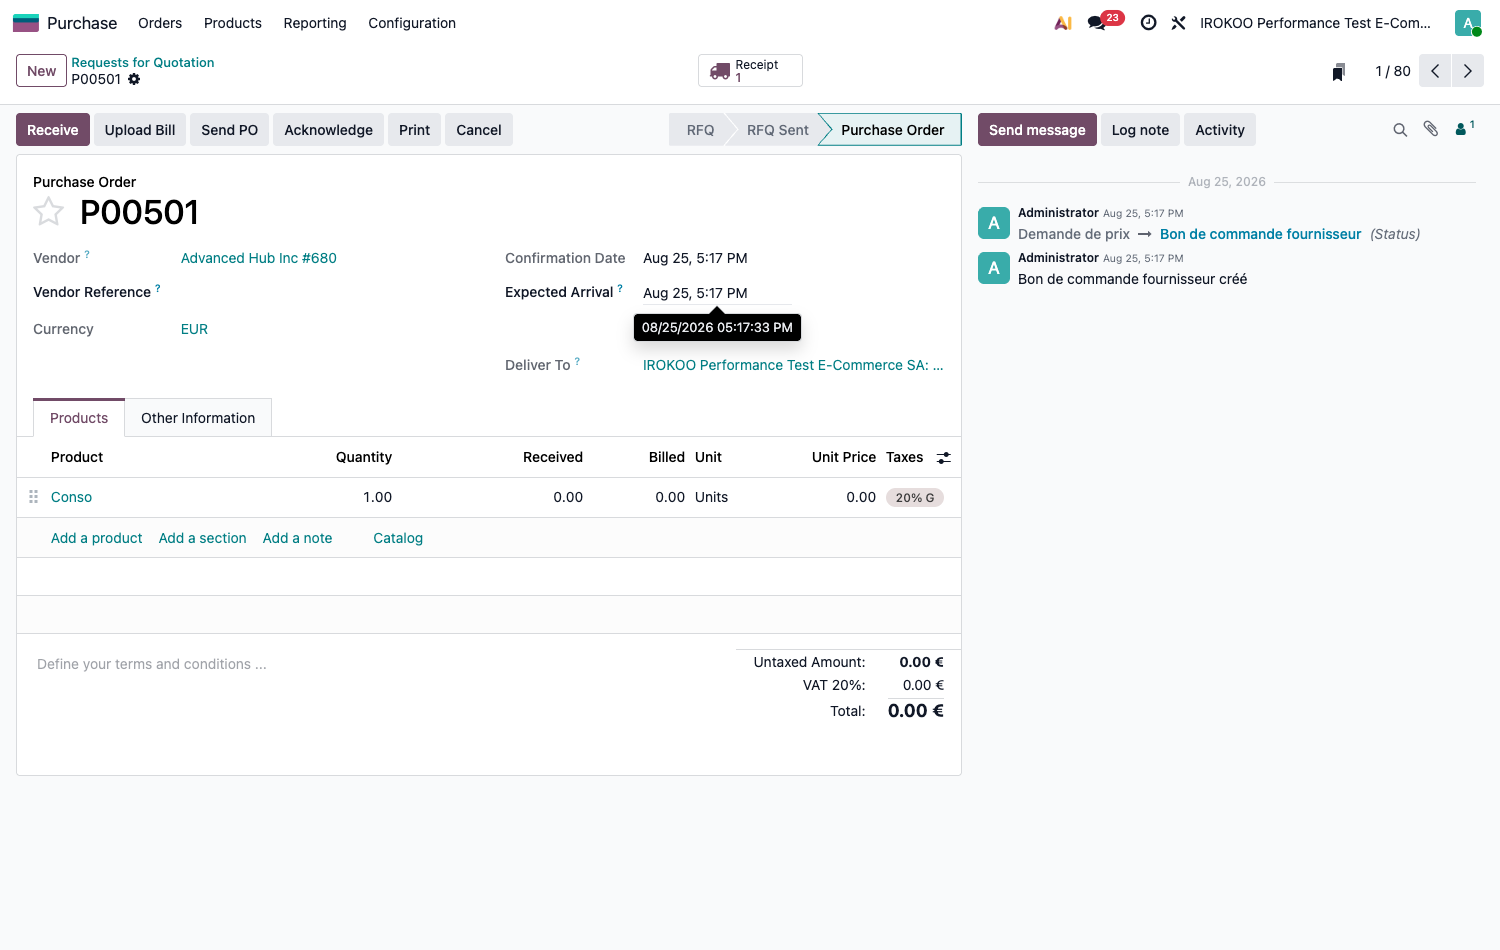The width and height of the screenshot is (1500, 950).
Task: Toggle the favorite star for P00501
Action: coord(48,212)
